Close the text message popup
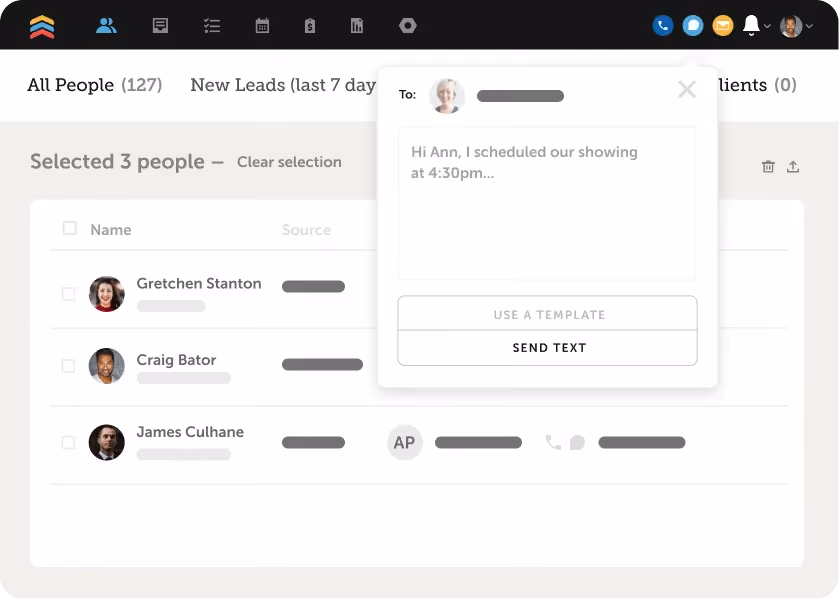The height and width of the screenshot is (599, 839). point(687,89)
